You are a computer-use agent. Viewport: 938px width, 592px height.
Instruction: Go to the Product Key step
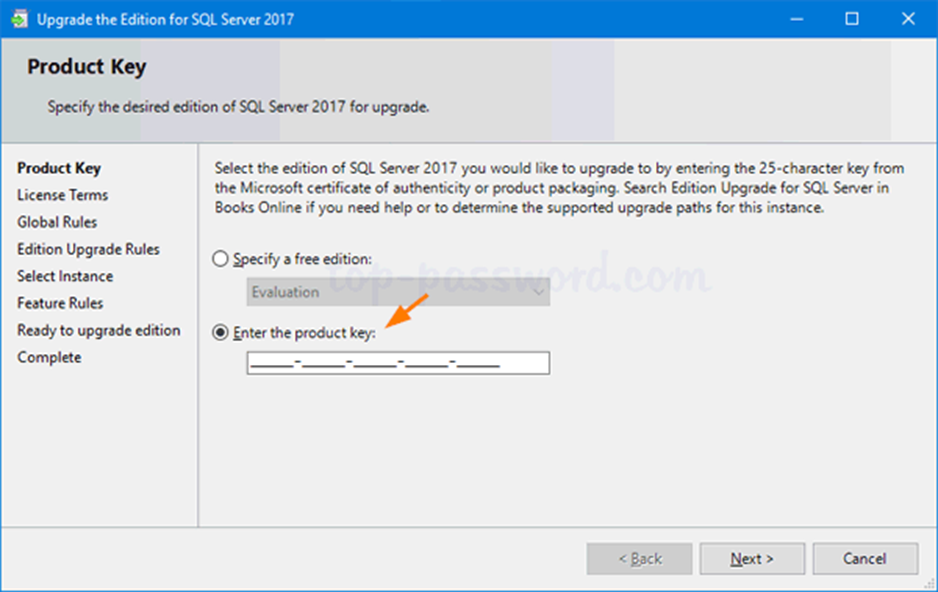click(x=59, y=168)
